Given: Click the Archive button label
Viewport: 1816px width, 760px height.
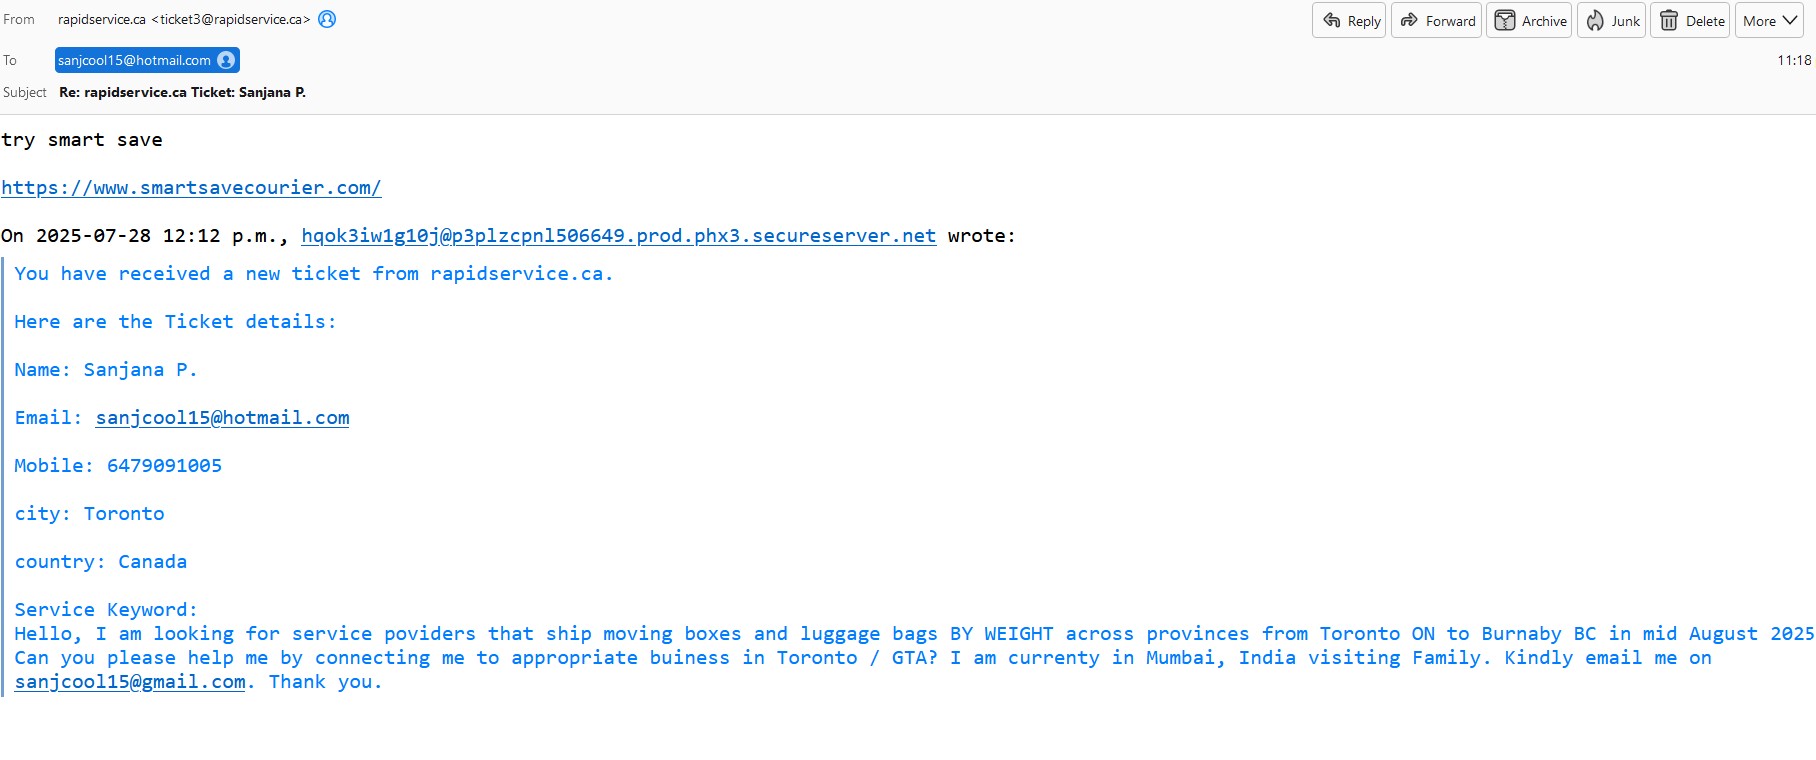Looking at the screenshot, I should click(x=1544, y=21).
